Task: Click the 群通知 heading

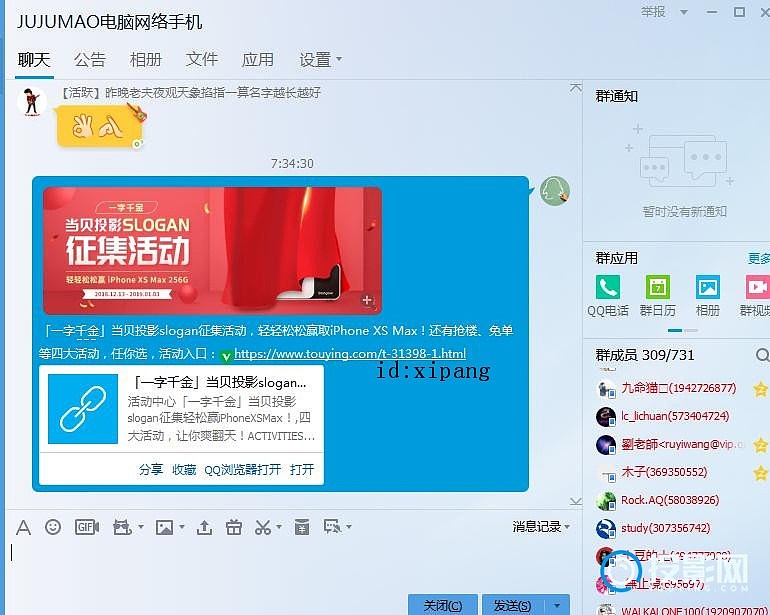Action: coord(617,96)
